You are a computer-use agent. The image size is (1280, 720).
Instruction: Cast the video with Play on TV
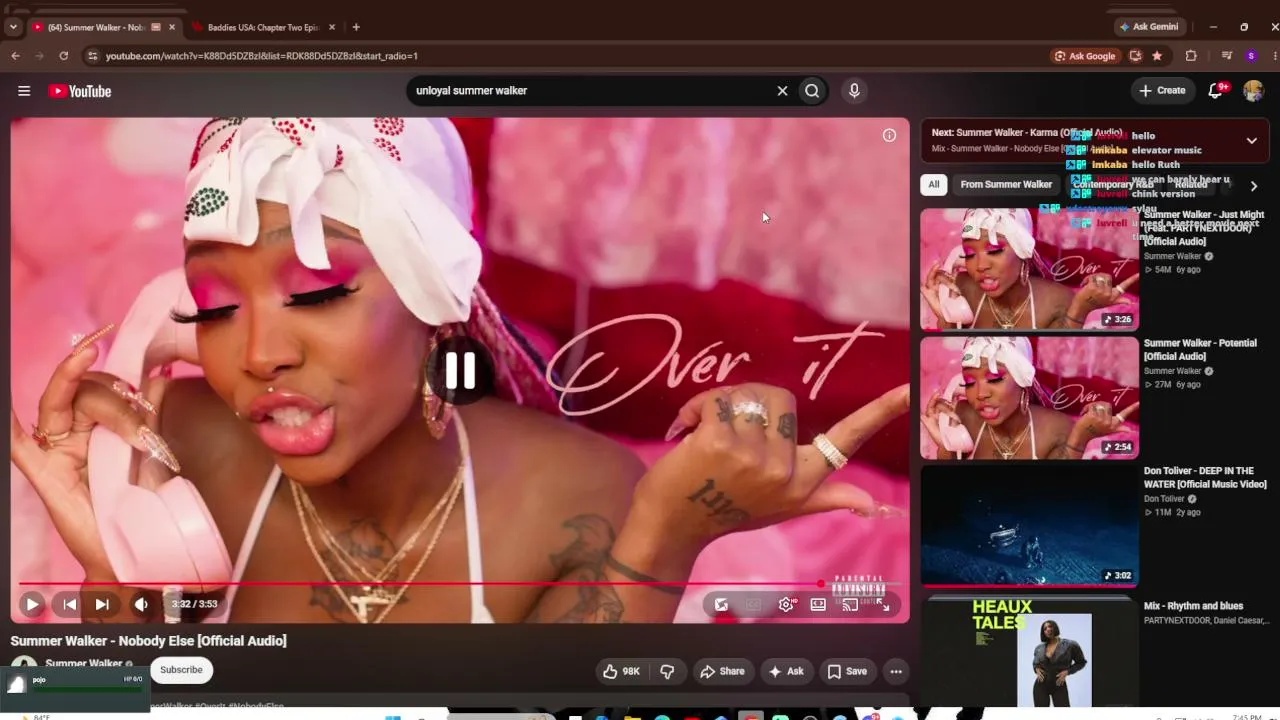(x=850, y=604)
